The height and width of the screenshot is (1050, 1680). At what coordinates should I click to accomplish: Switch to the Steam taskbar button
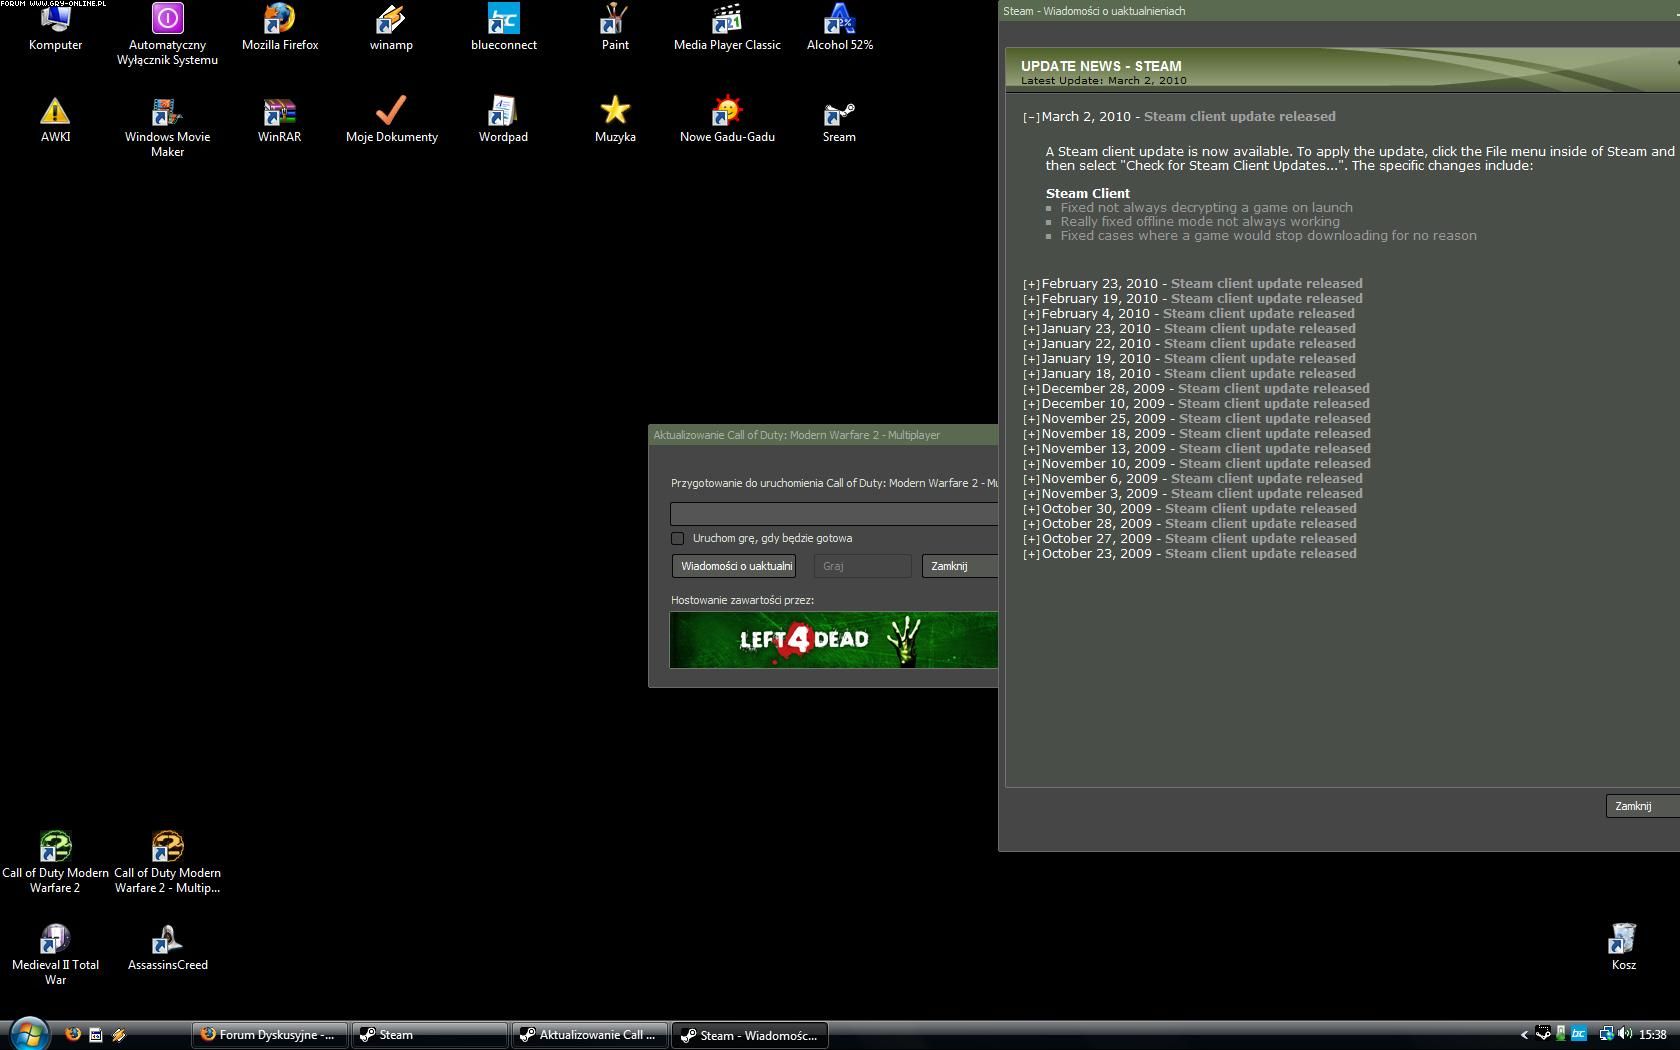[429, 1035]
